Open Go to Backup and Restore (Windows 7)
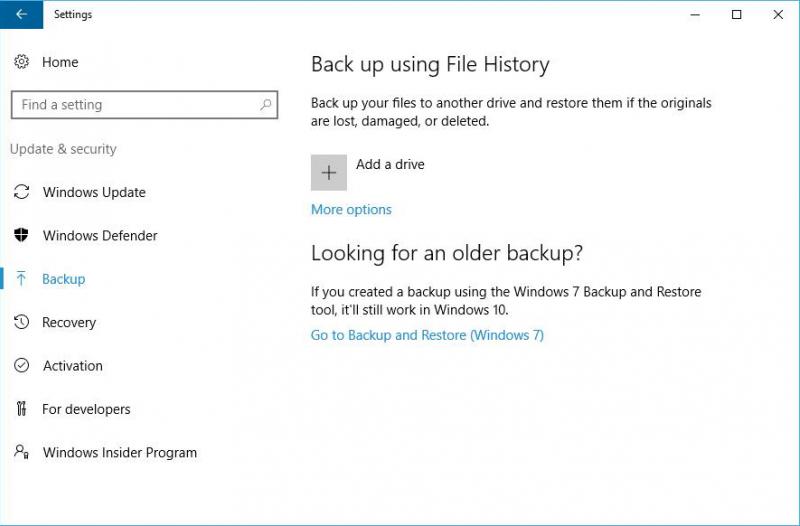The height and width of the screenshot is (526, 800). click(x=427, y=335)
